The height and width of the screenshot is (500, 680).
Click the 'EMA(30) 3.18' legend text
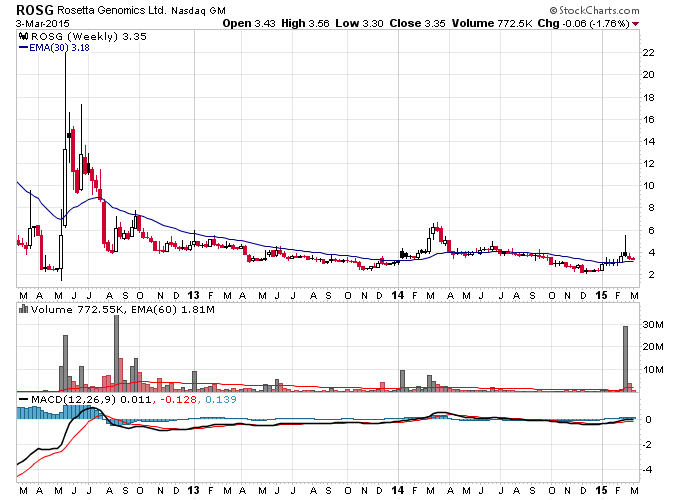59,48
